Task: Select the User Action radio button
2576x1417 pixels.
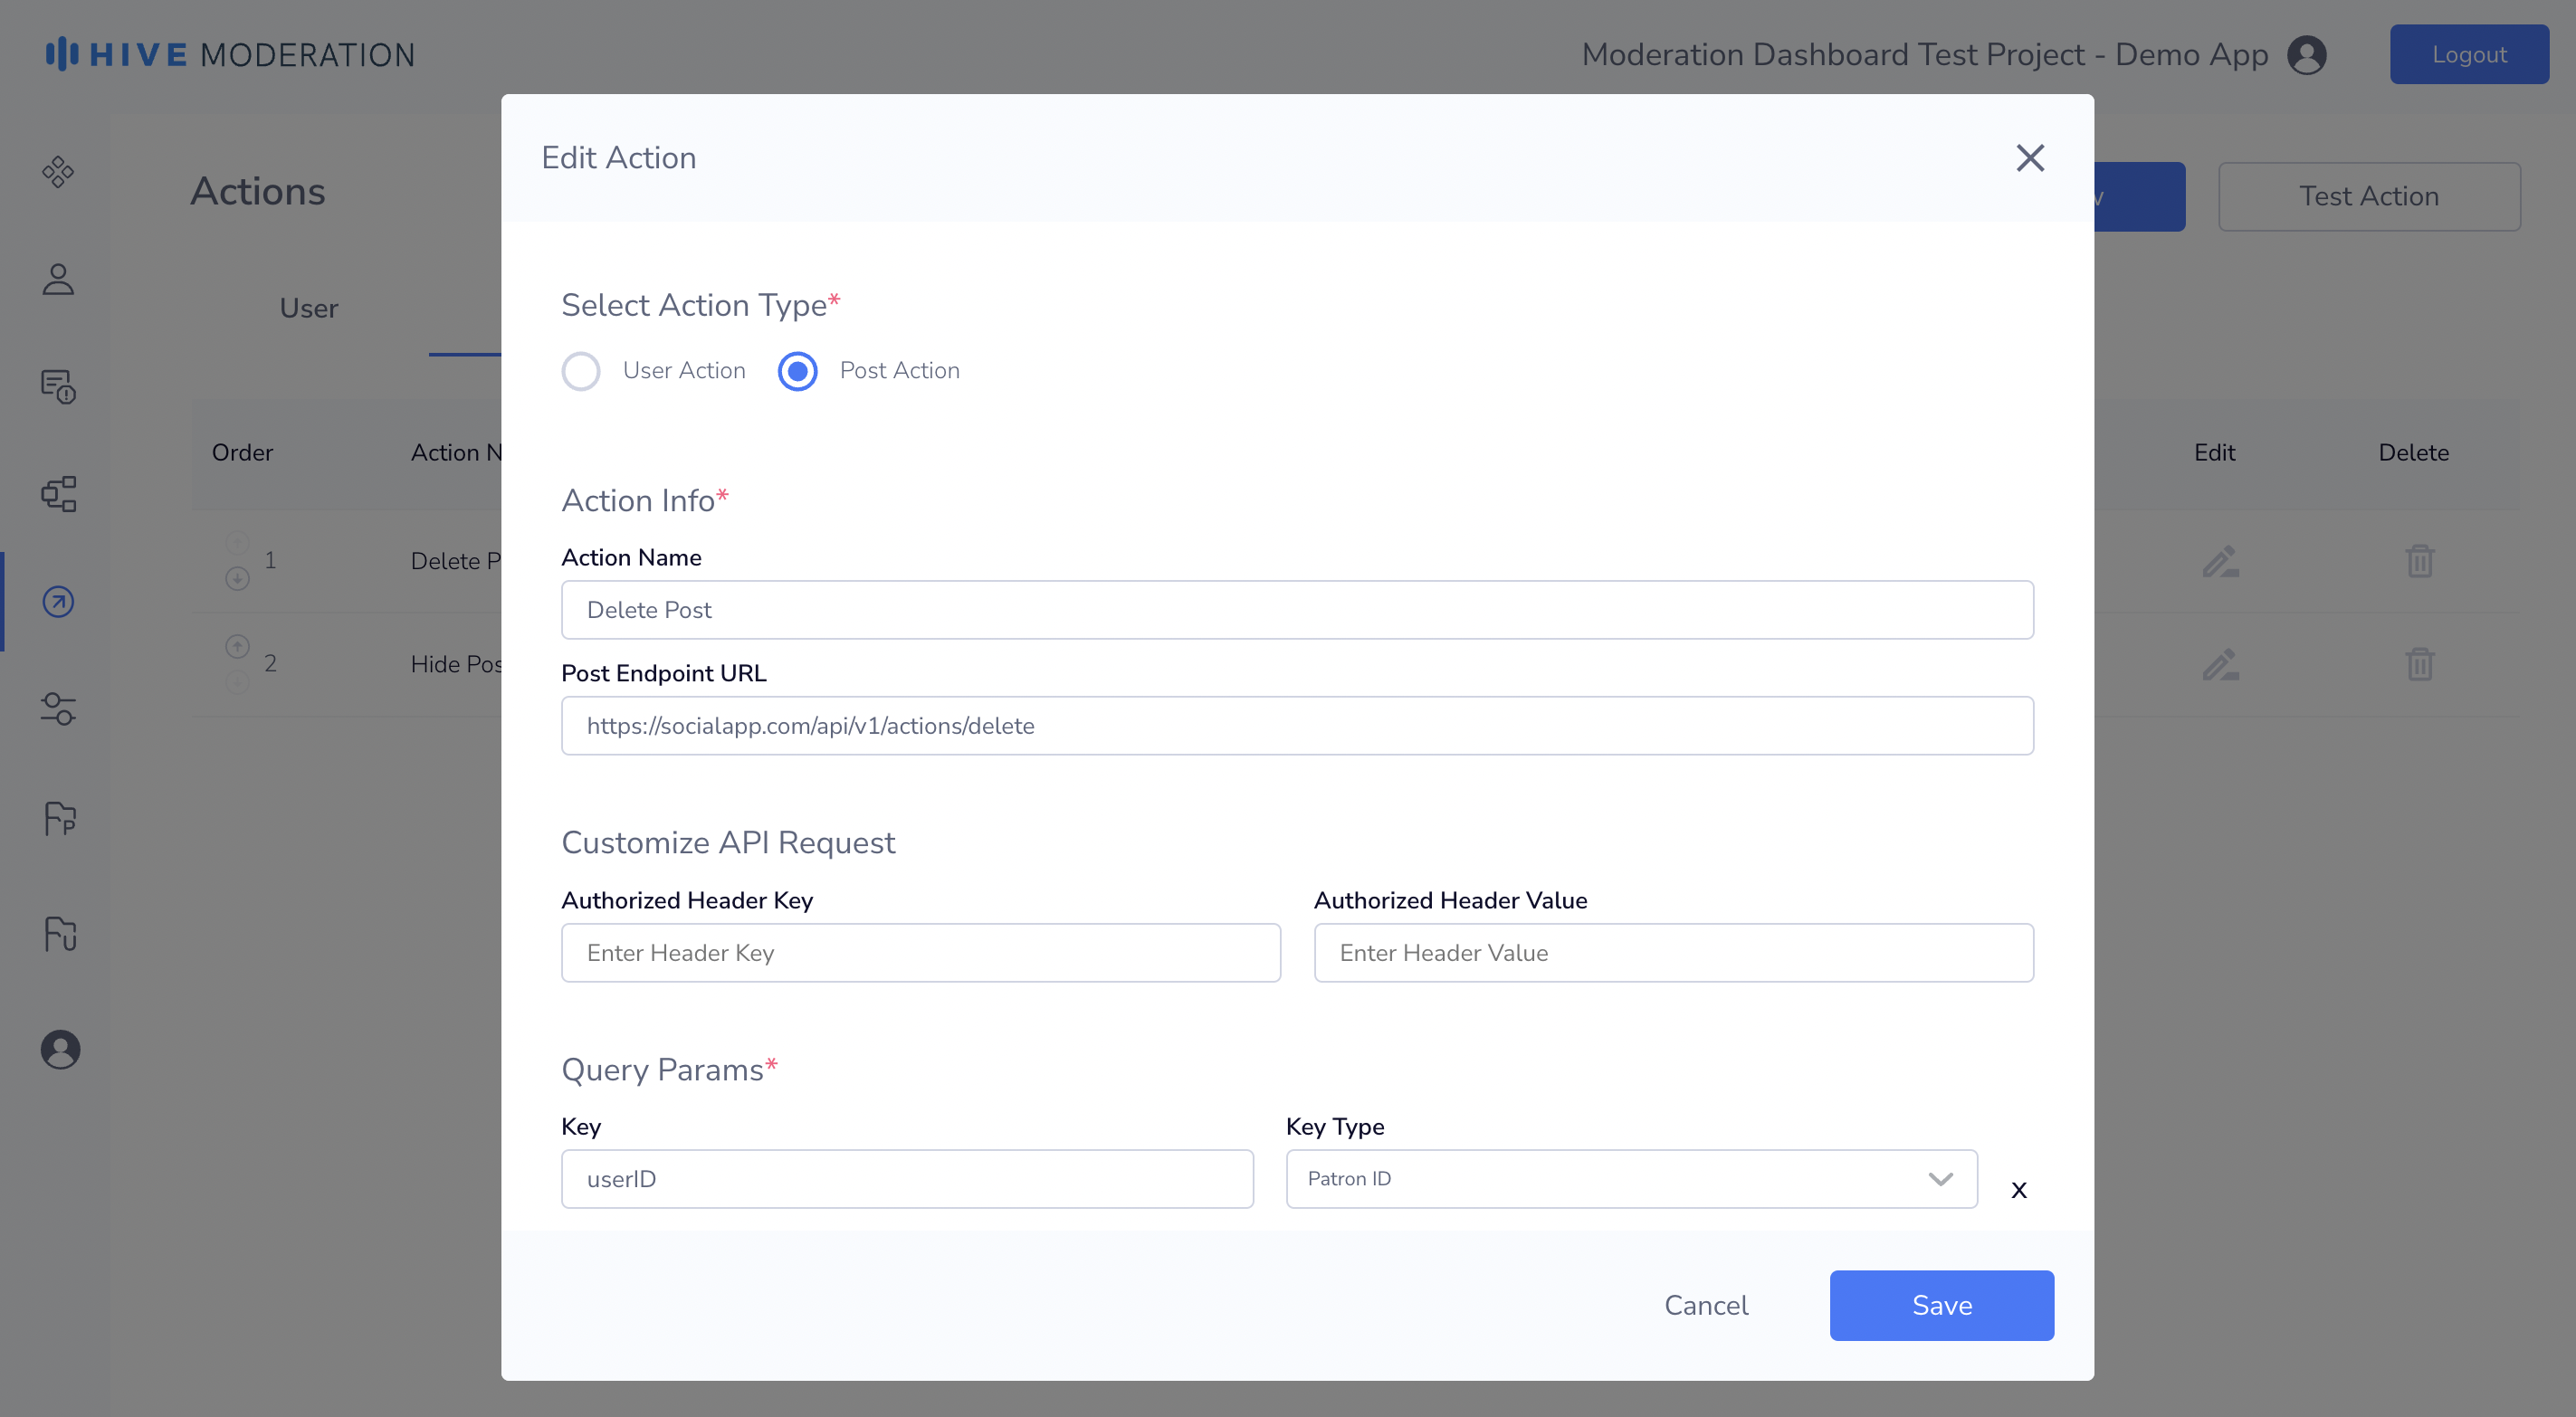Action: (581, 371)
